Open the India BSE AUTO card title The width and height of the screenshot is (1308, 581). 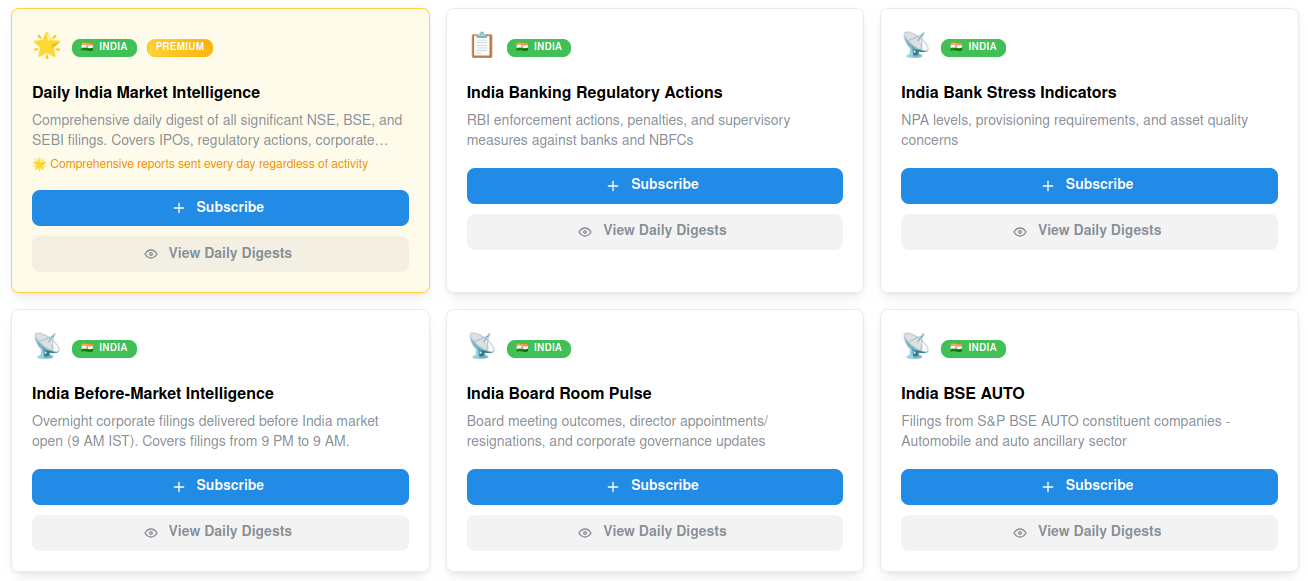963,393
